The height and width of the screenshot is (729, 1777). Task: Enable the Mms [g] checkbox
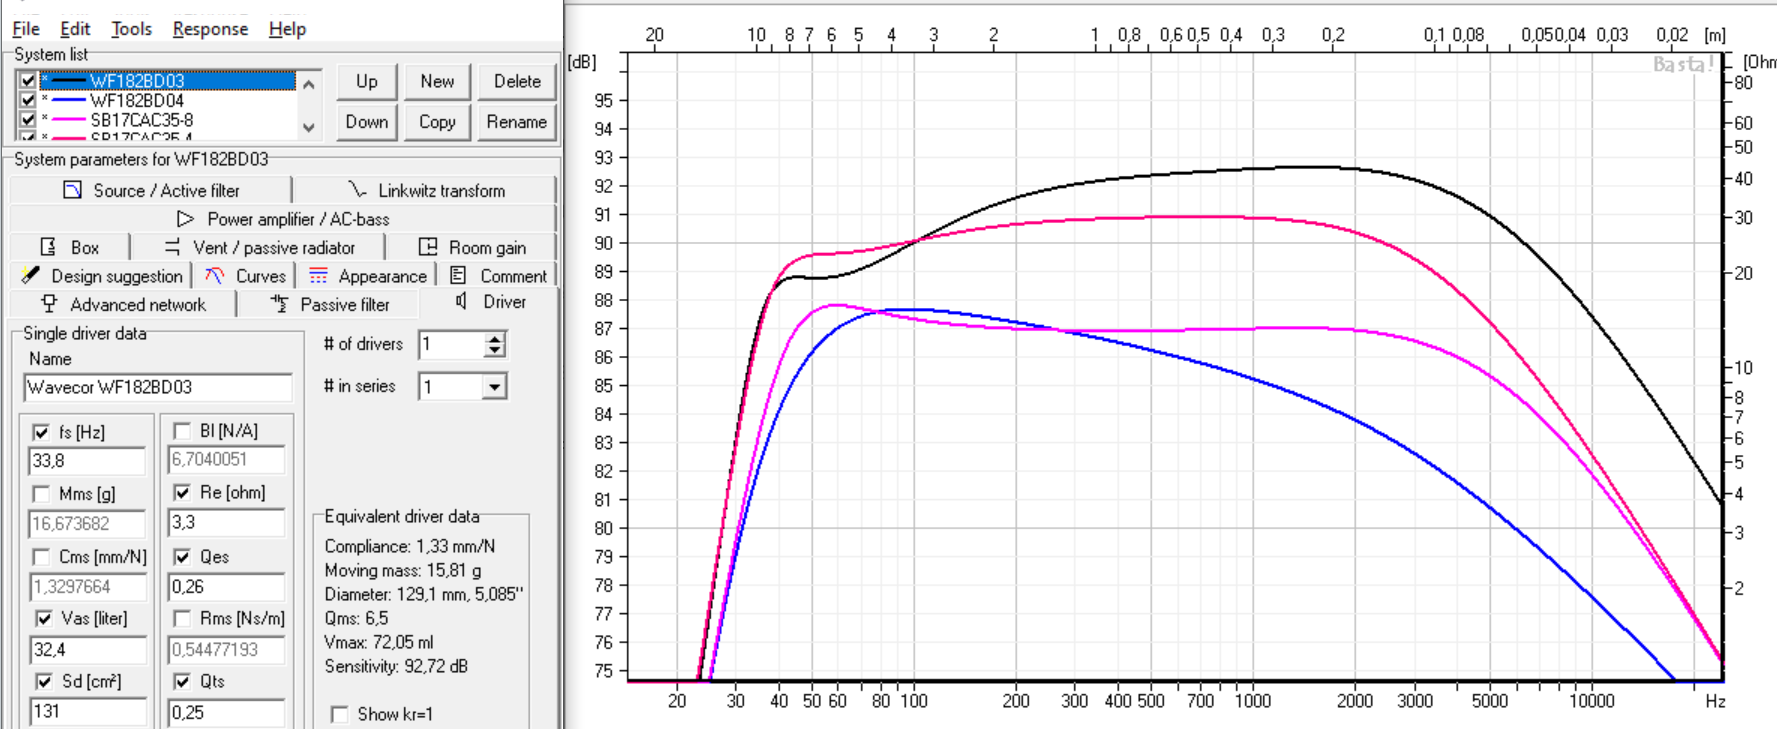pos(41,494)
